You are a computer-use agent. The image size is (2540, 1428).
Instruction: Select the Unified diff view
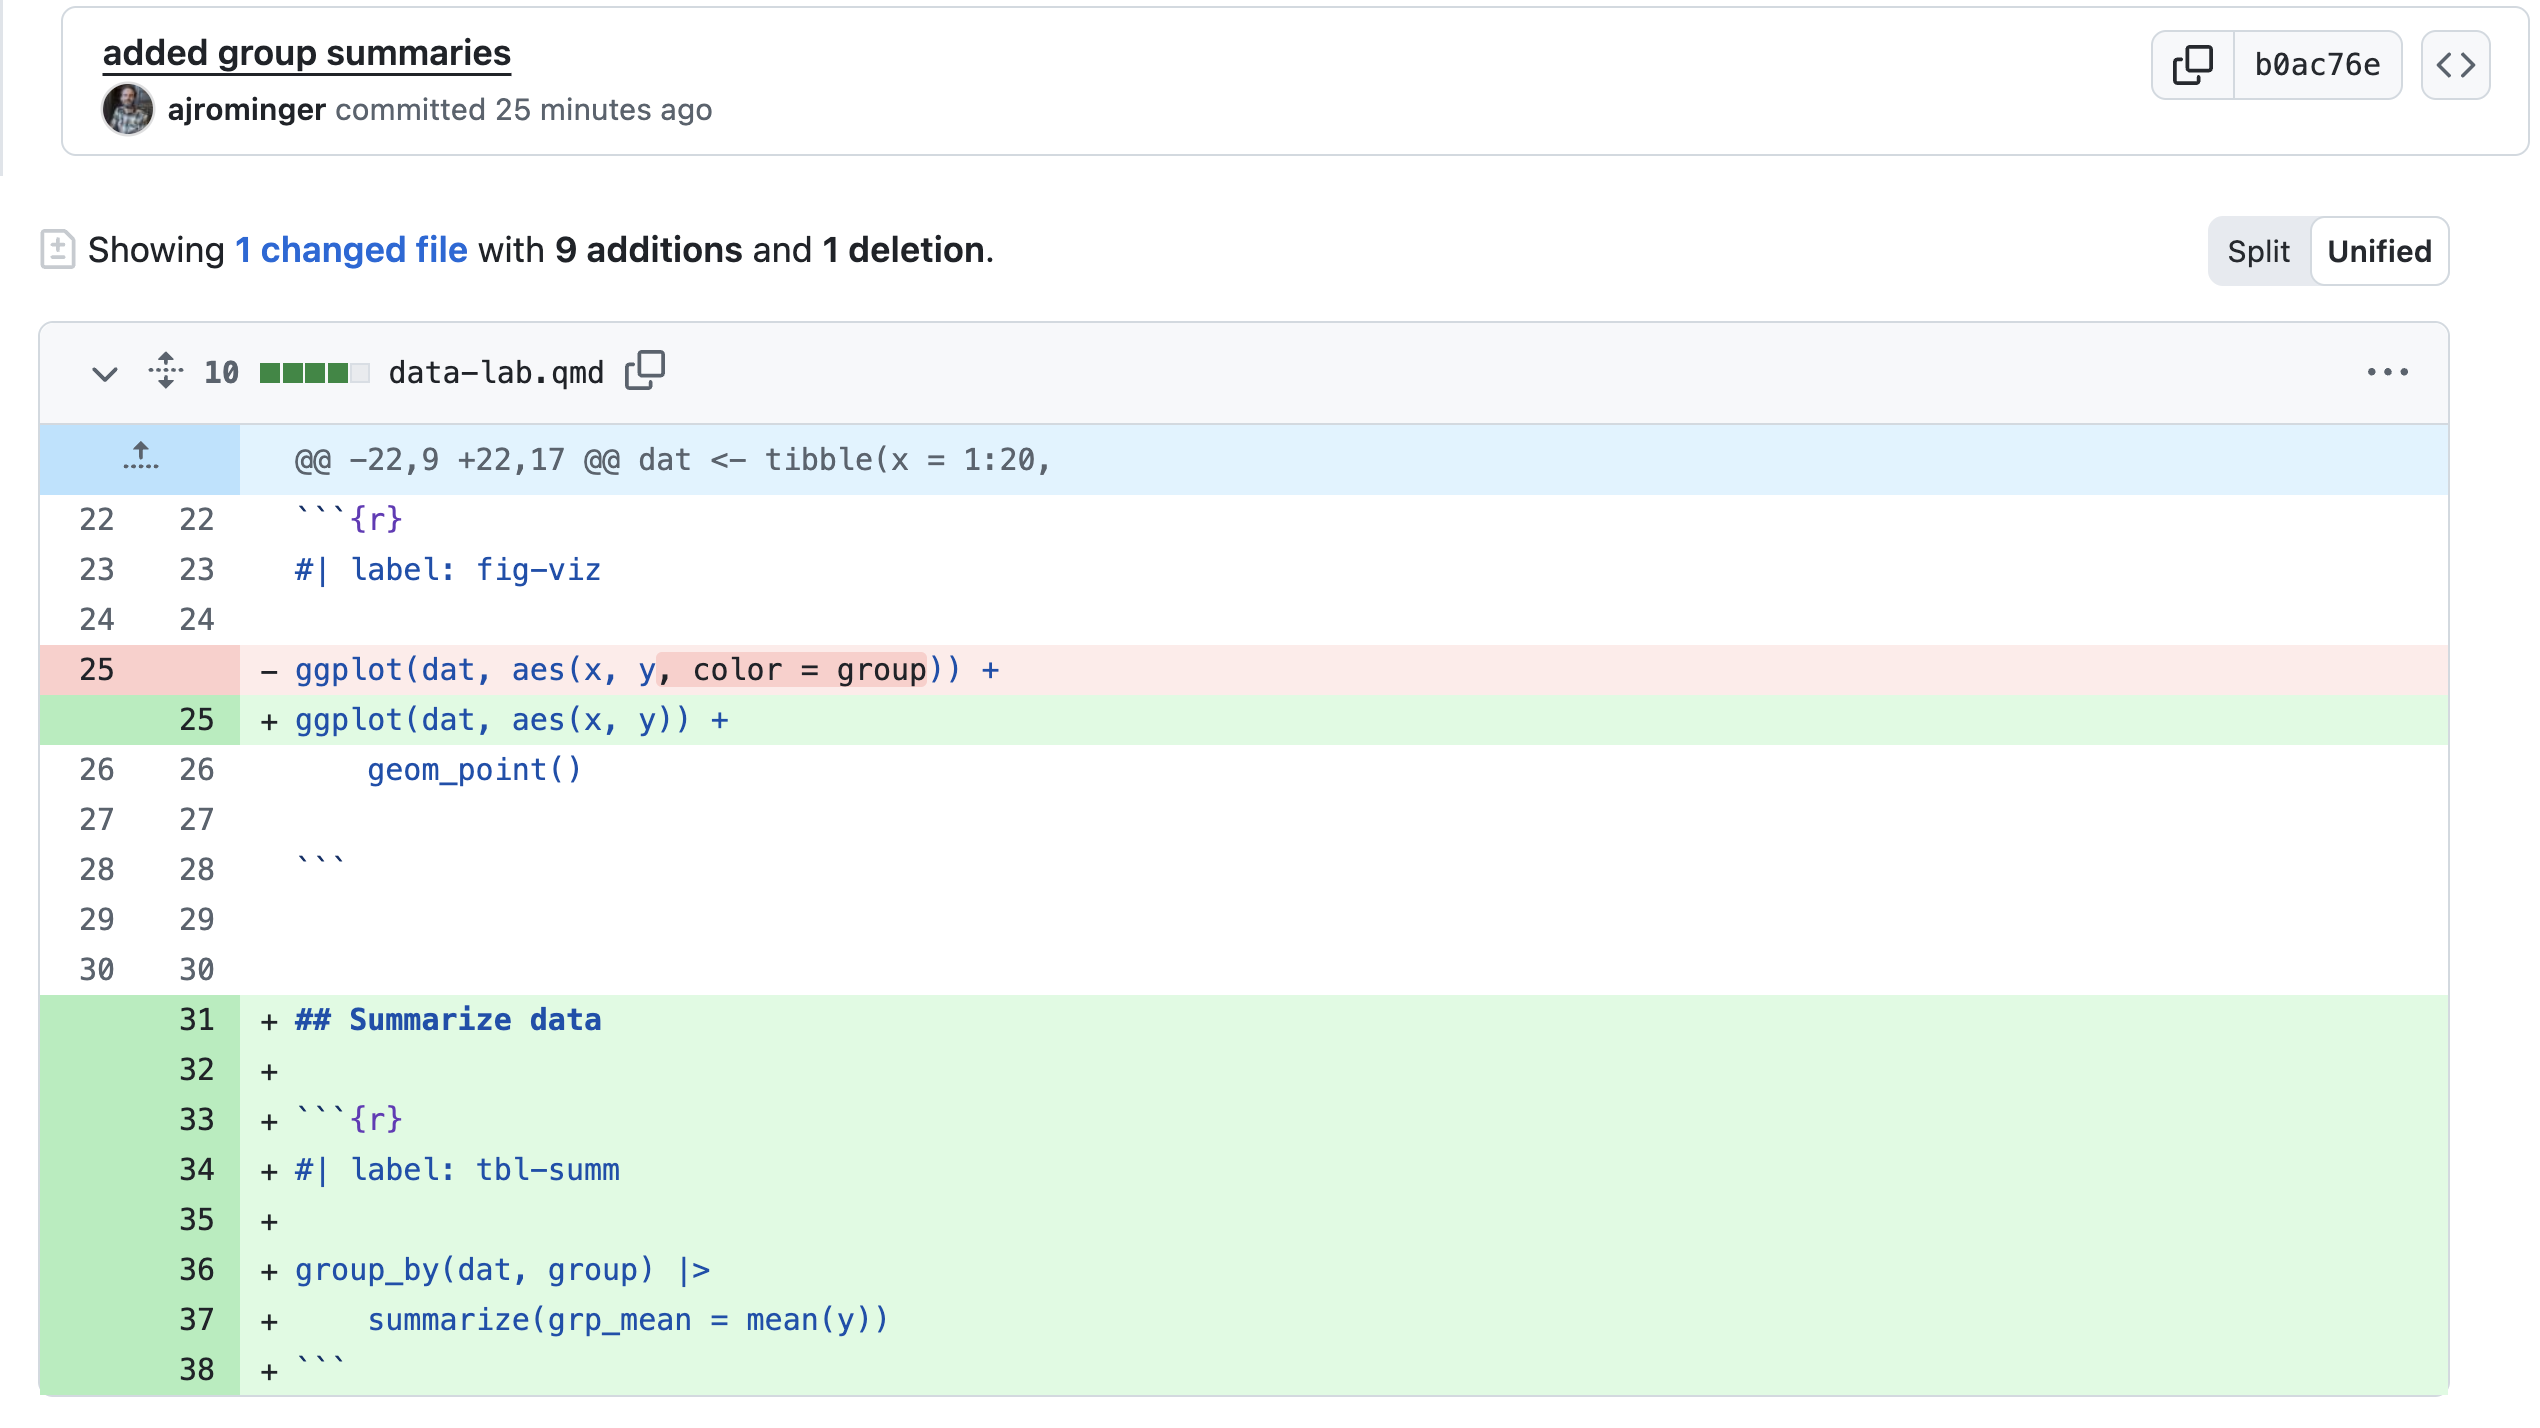pos(2379,251)
